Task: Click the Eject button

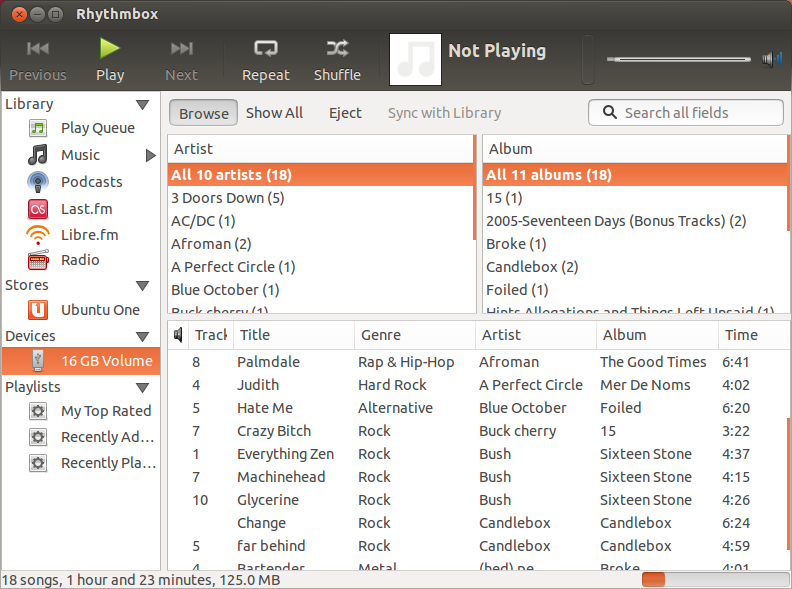Action: [345, 113]
